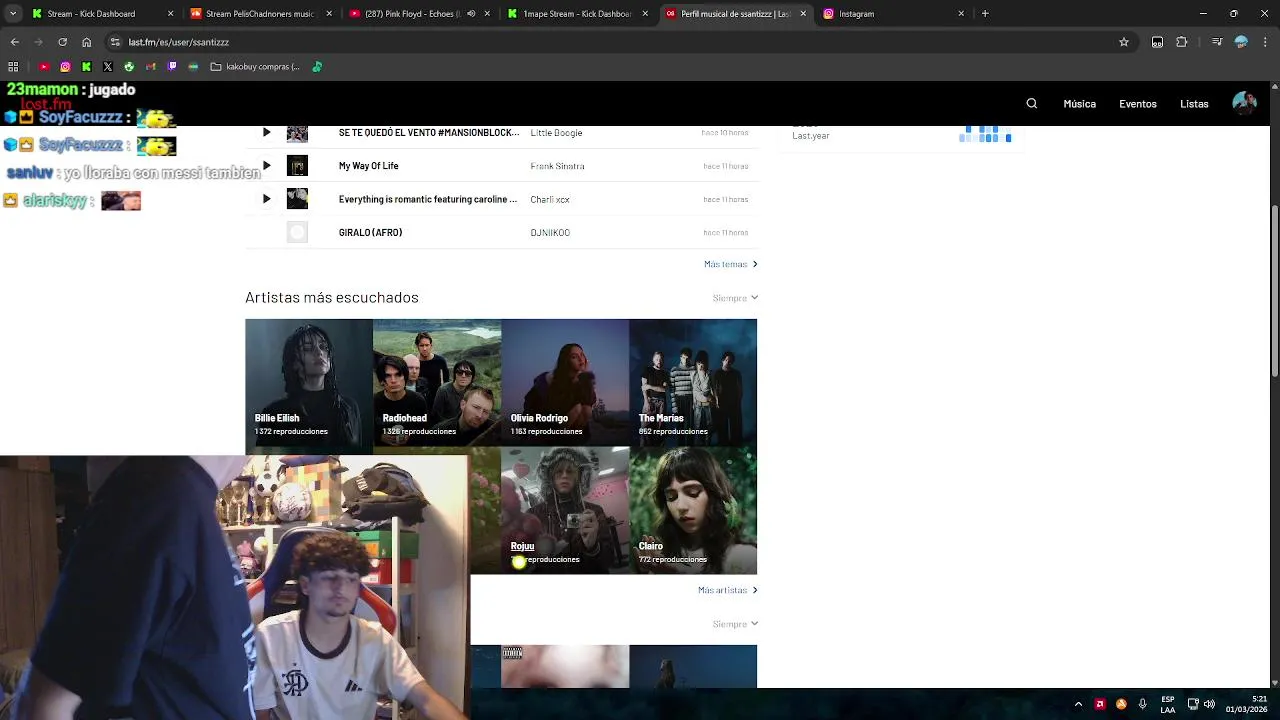Image resolution: width=1280 pixels, height=720 pixels.
Task: Open the Frank Sinatra artist link
Action: tap(557, 166)
